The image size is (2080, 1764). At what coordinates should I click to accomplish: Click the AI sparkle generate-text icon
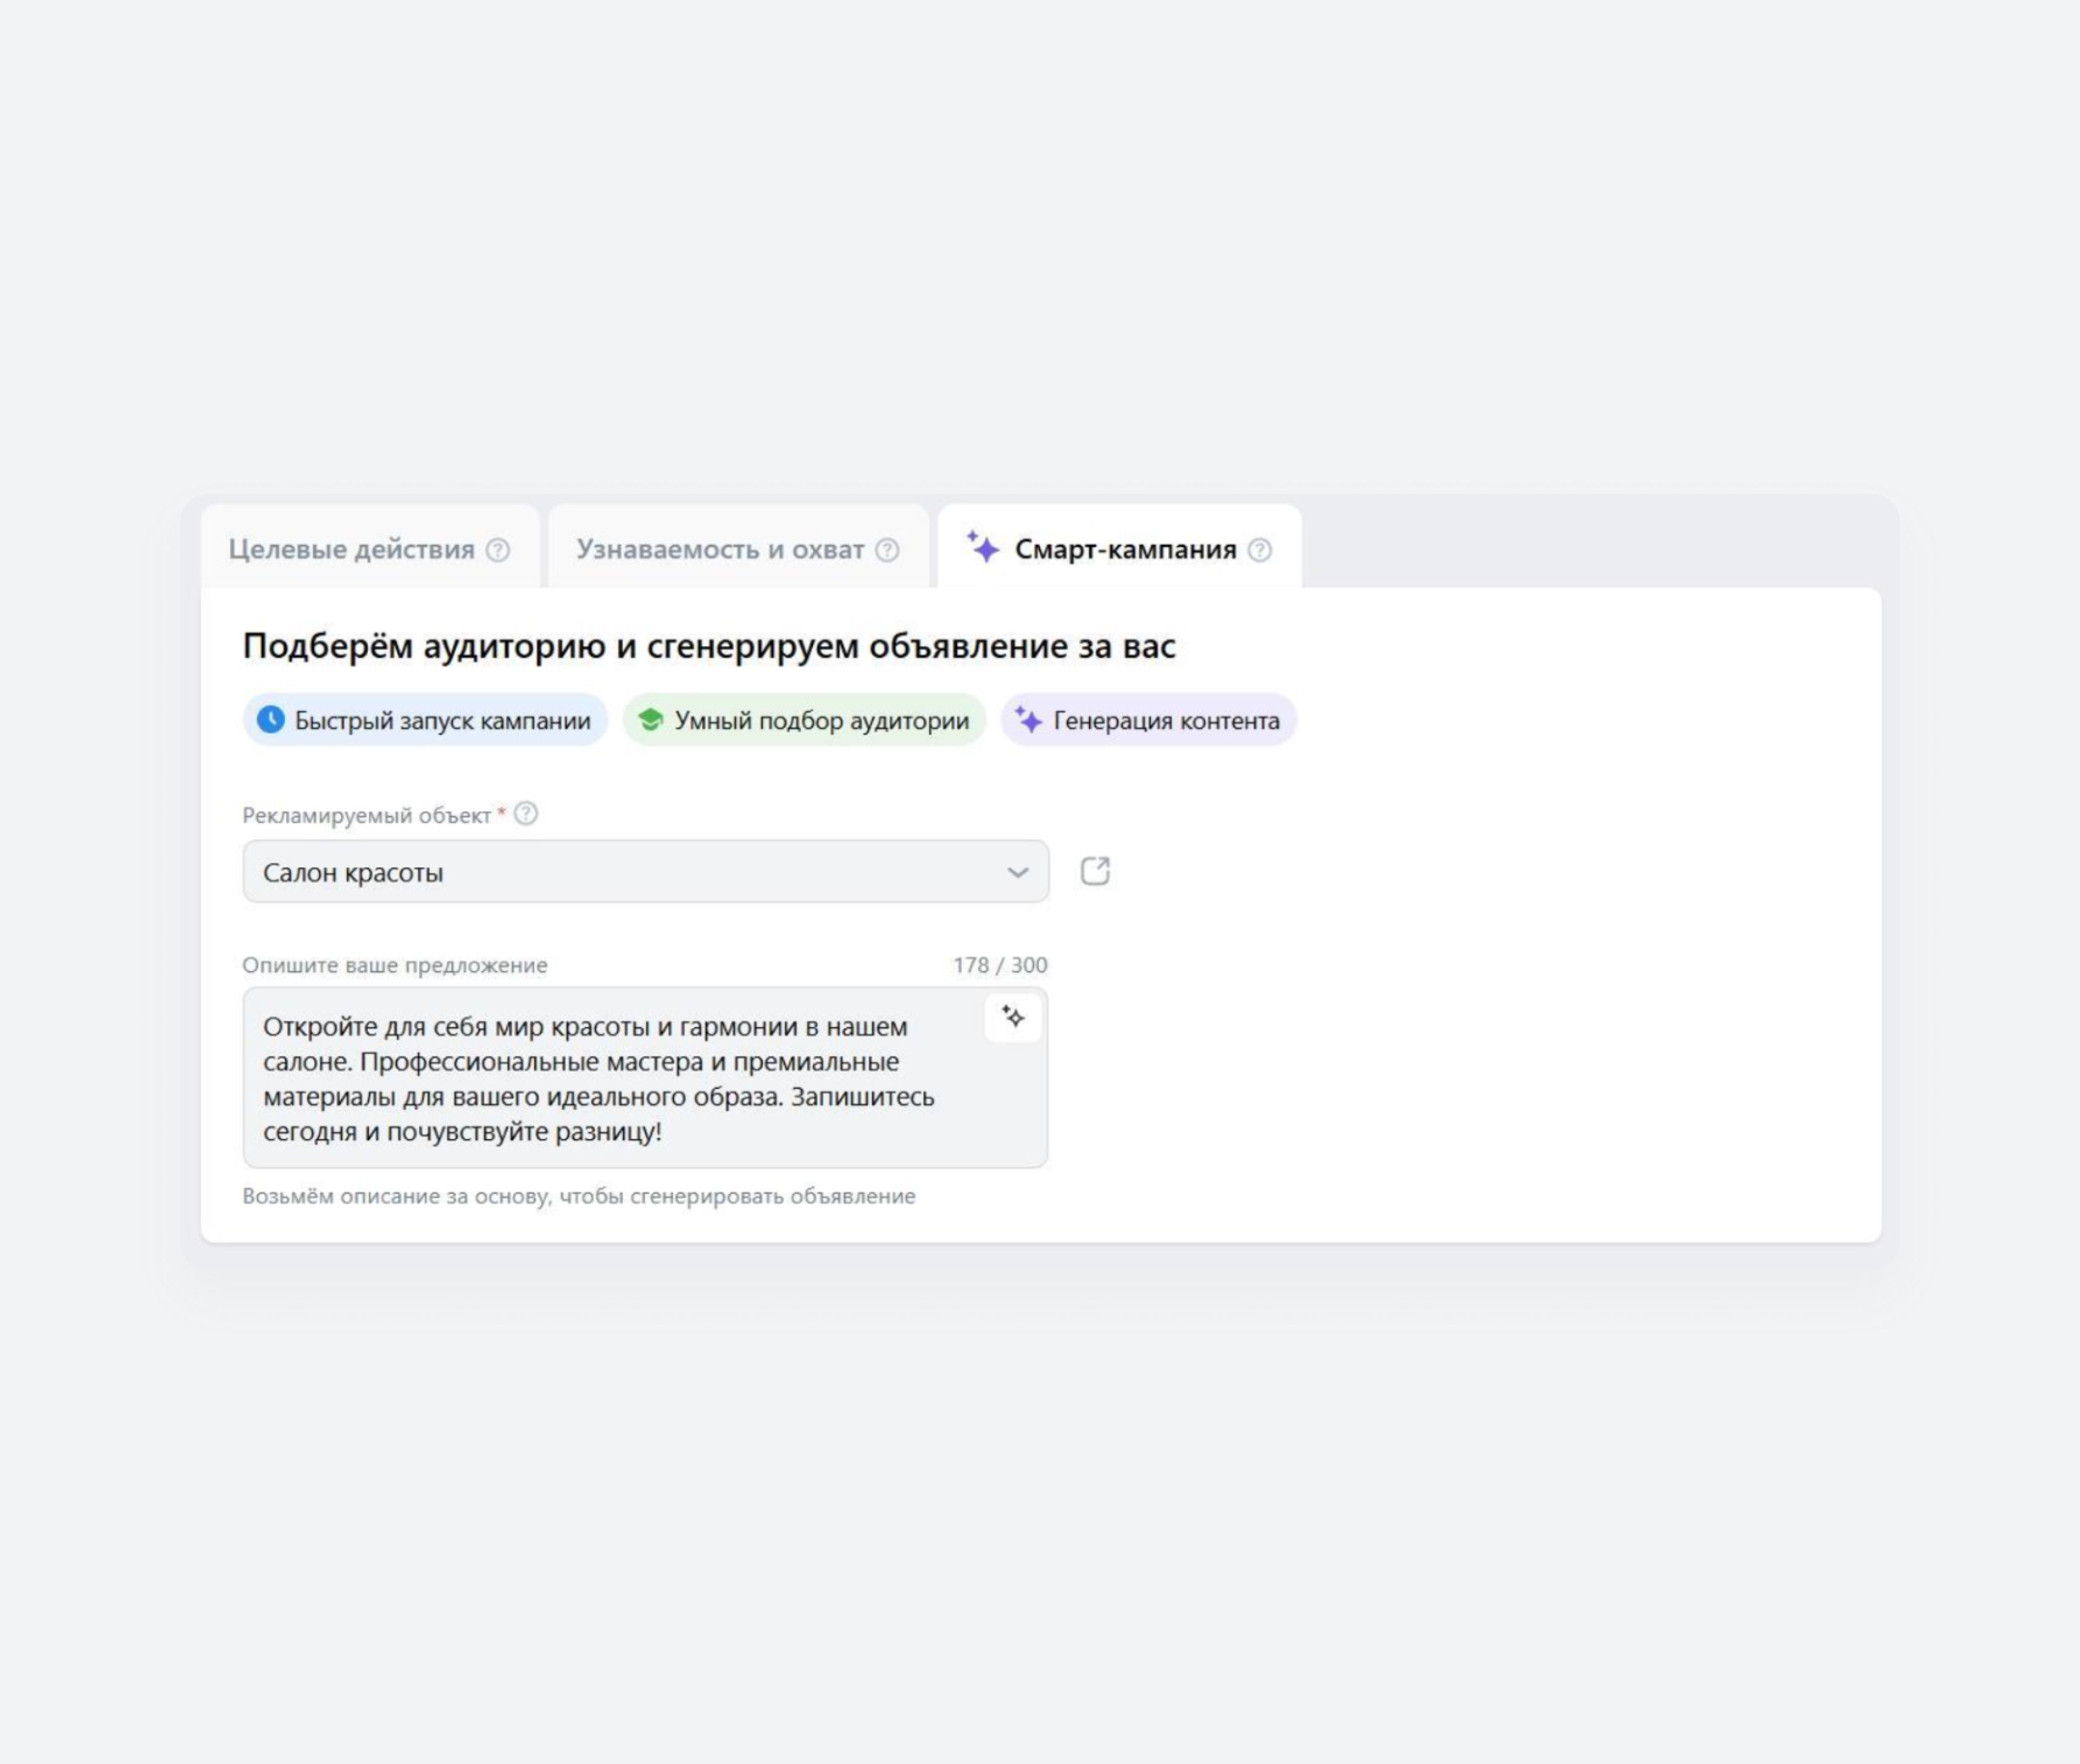tap(1013, 1017)
